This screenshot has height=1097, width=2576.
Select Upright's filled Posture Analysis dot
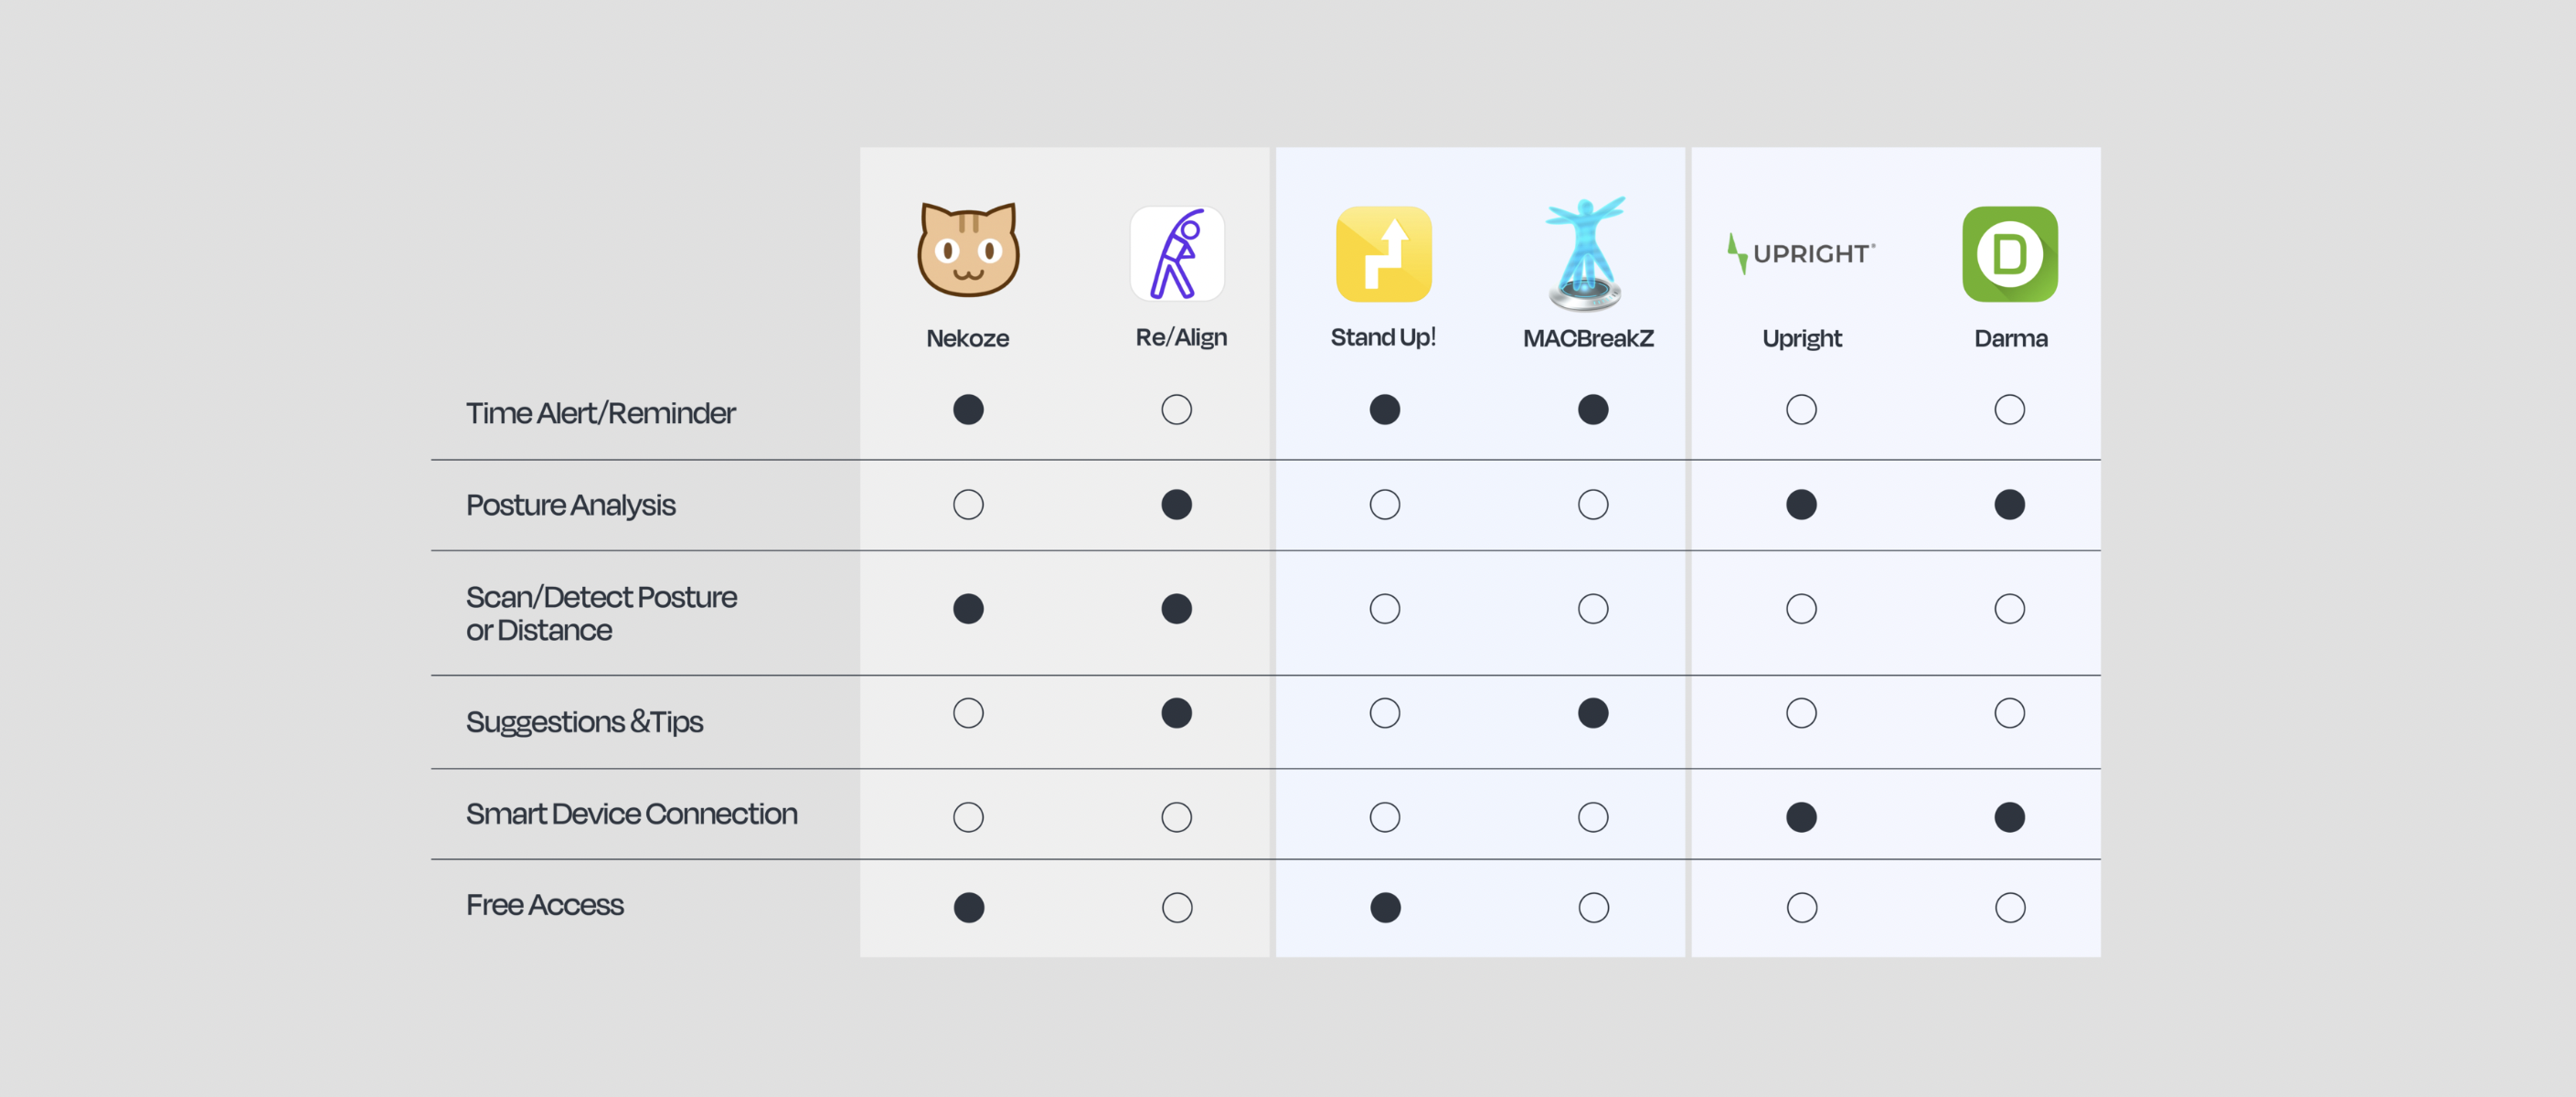pos(1802,504)
